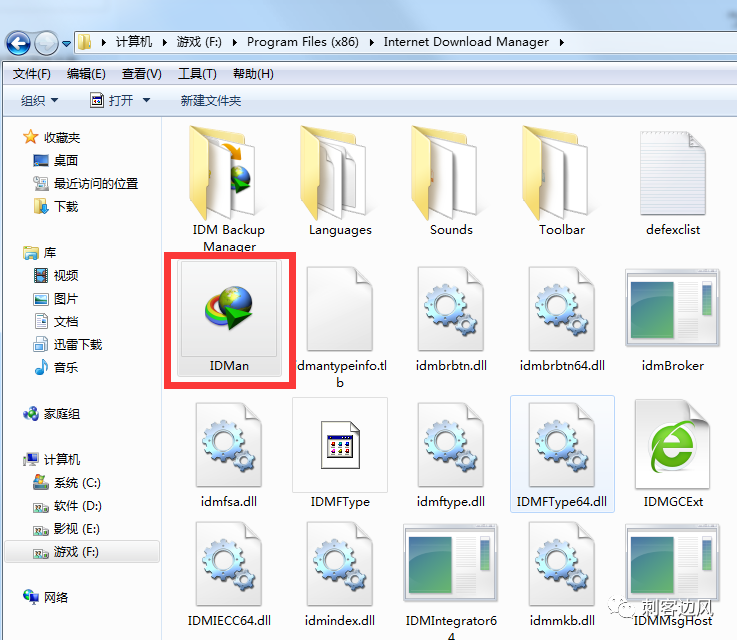
Task: Navigate to Program Files (x86) breadcrumb
Action: (x=303, y=42)
